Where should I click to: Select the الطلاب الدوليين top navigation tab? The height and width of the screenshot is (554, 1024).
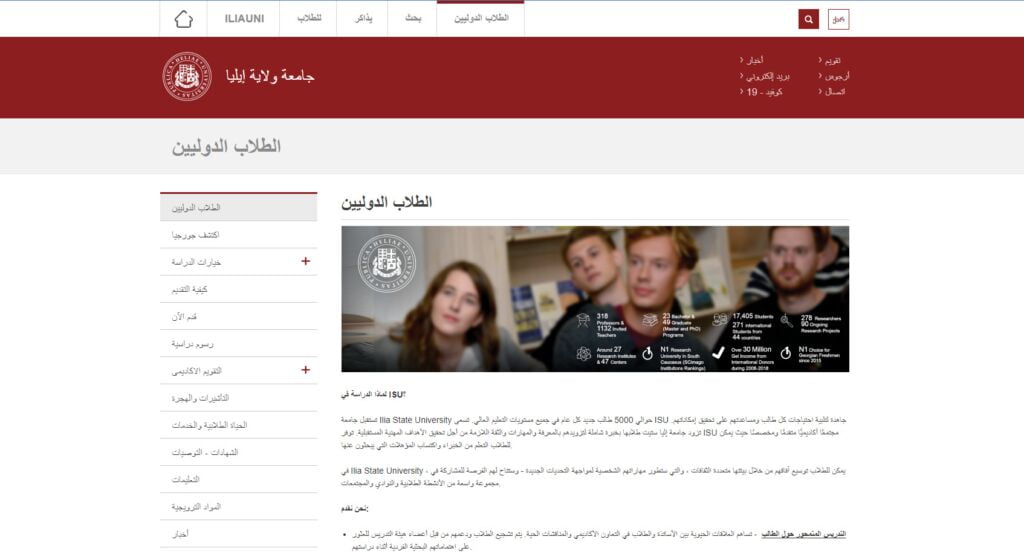(x=481, y=19)
